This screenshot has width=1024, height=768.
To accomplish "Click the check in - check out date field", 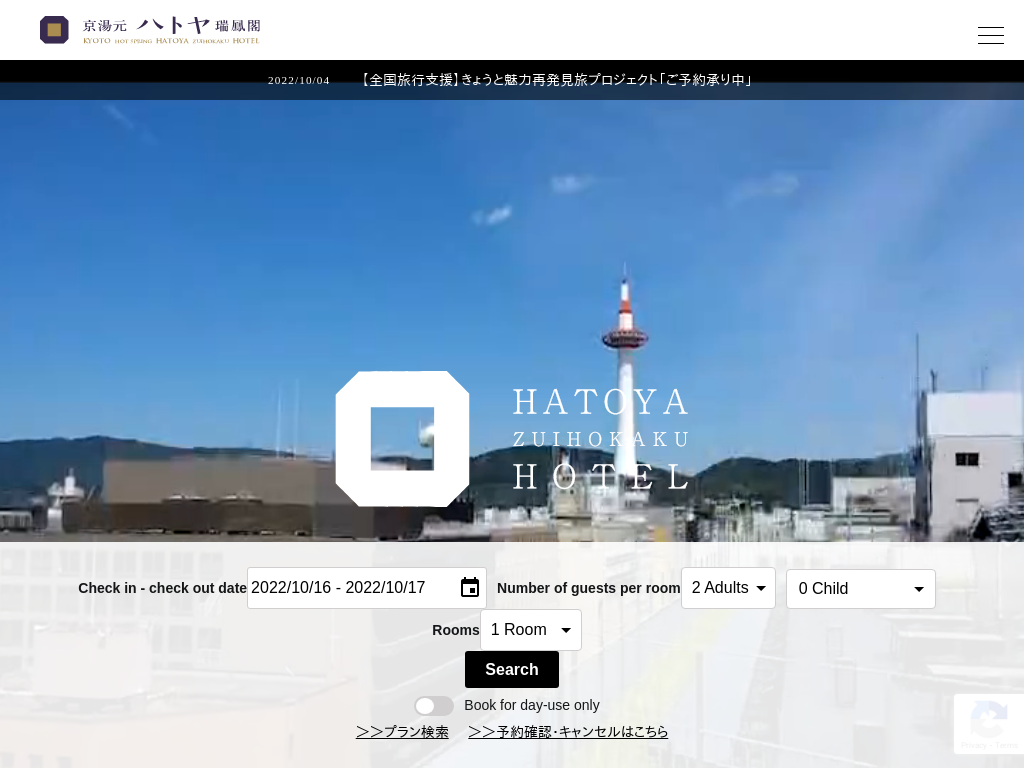I will 366,588.
